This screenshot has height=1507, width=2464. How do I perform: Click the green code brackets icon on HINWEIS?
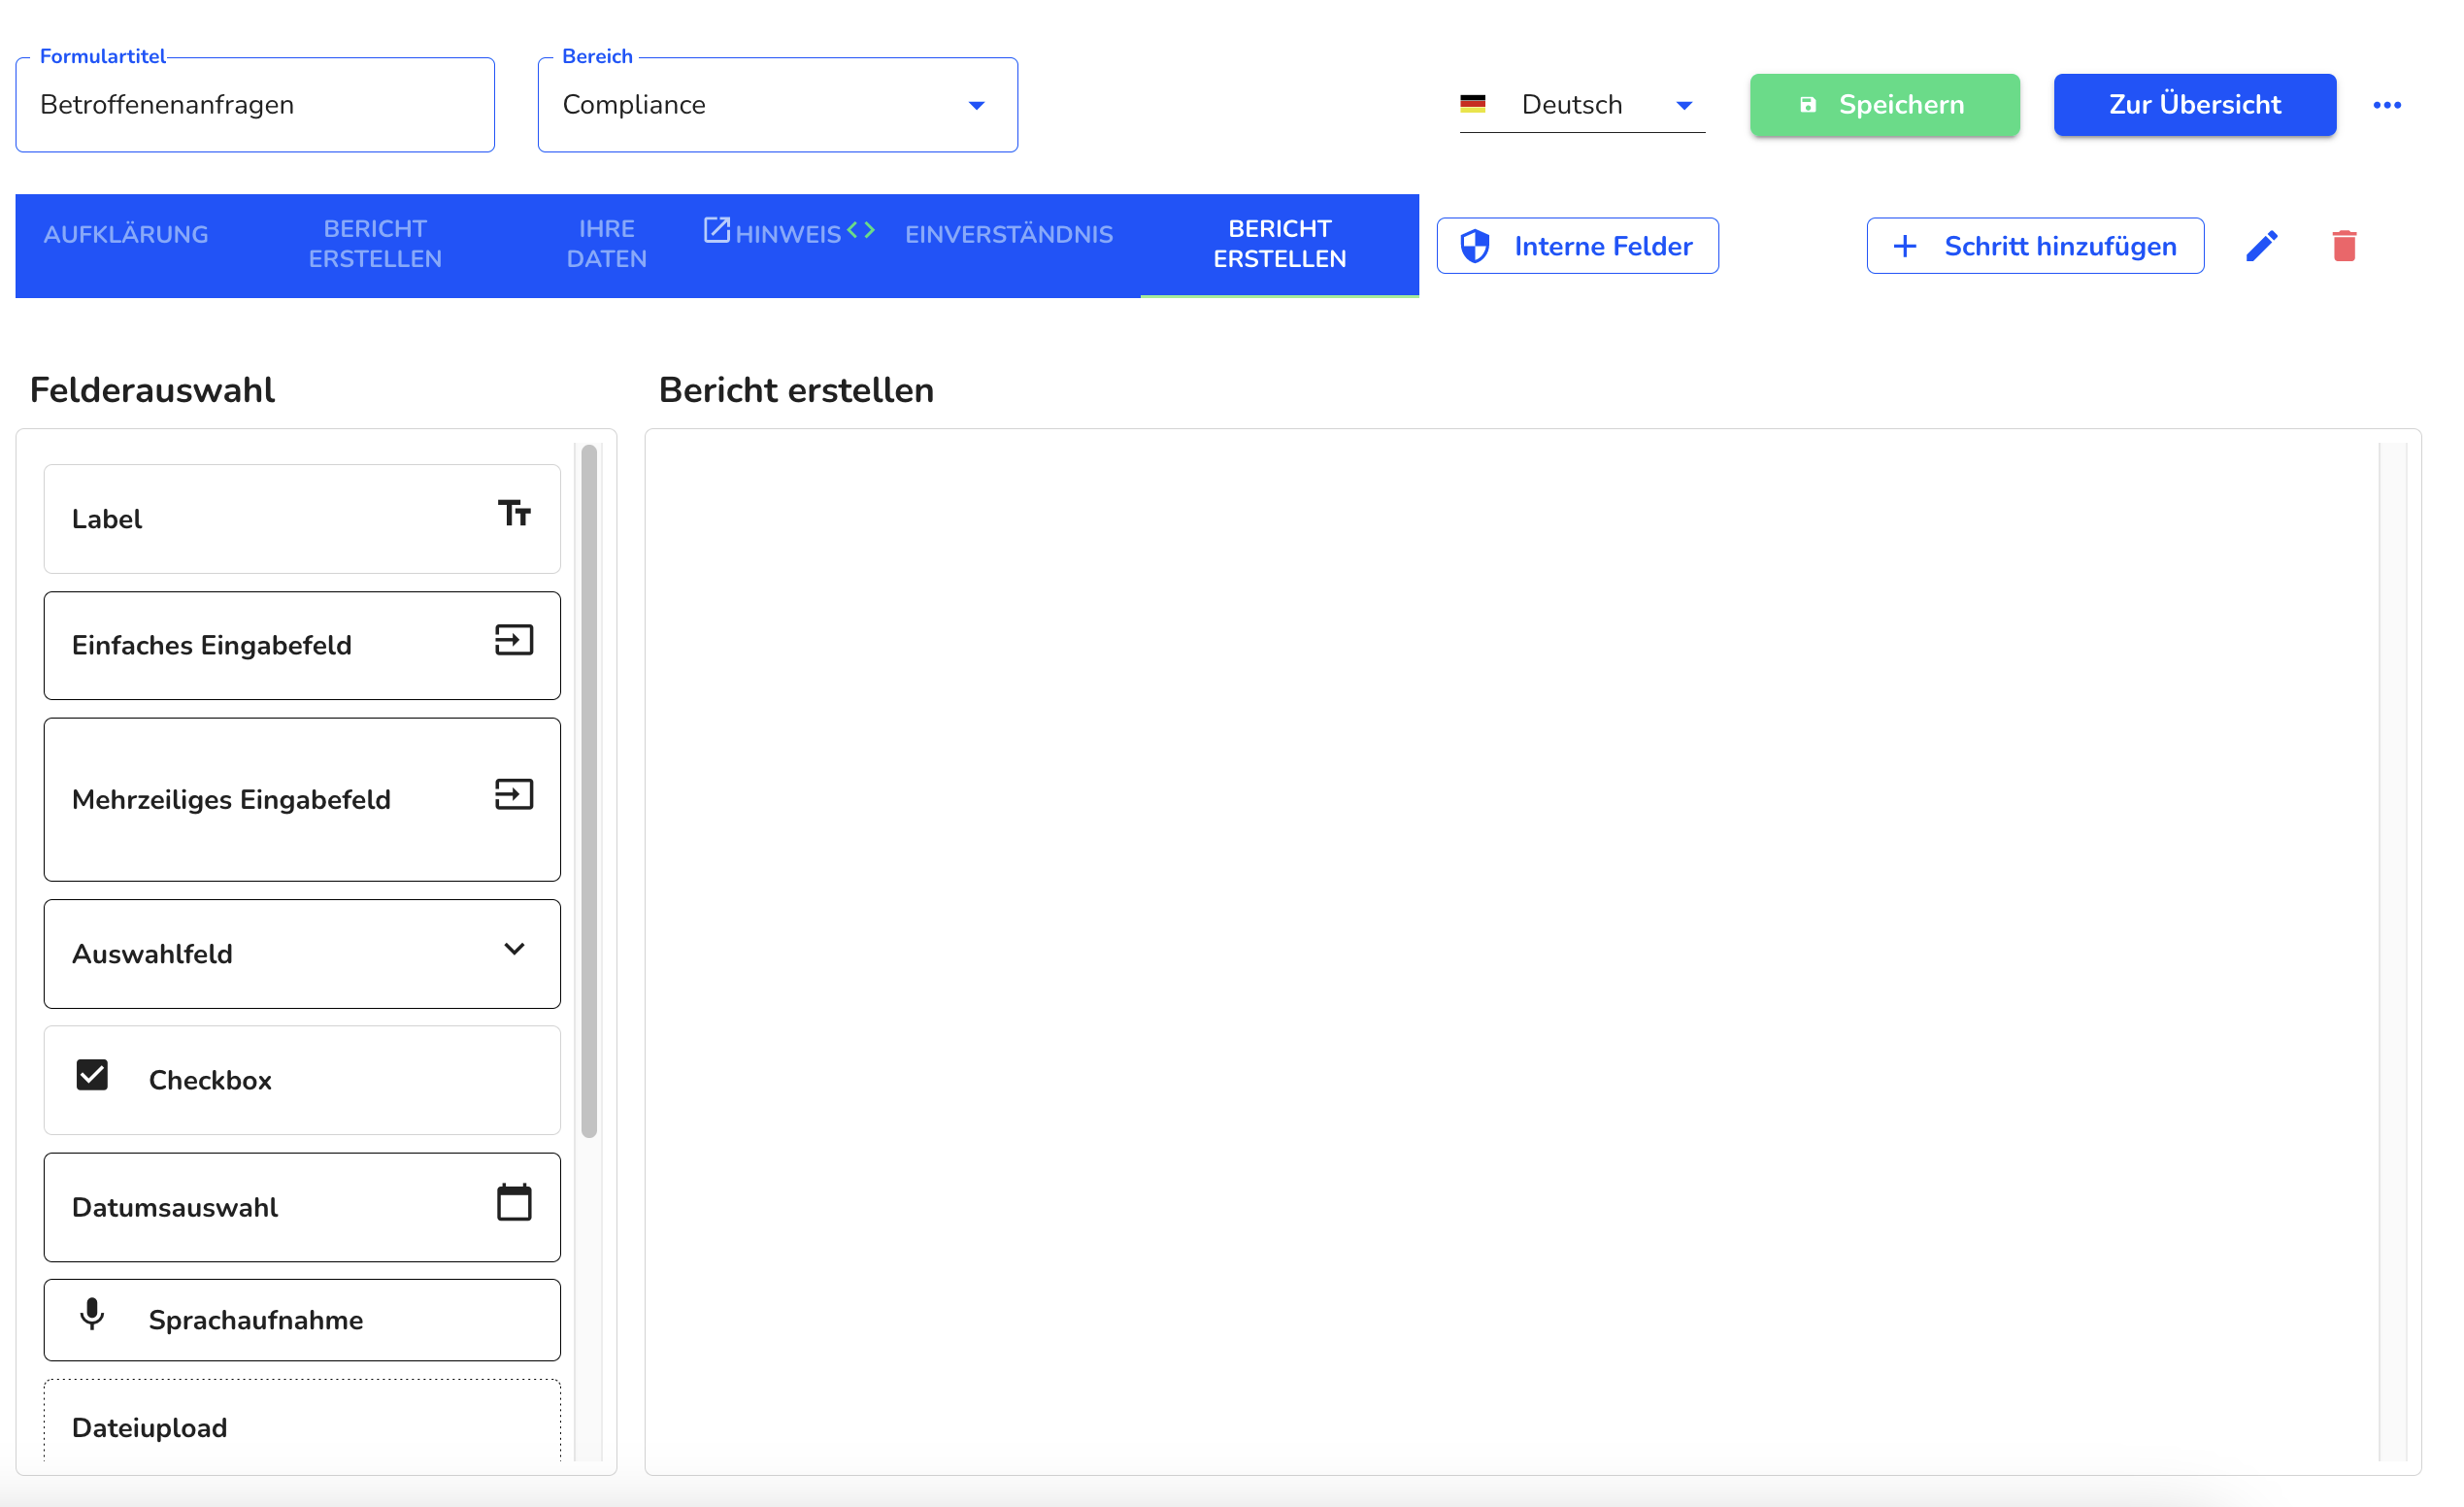pyautogui.click(x=861, y=230)
